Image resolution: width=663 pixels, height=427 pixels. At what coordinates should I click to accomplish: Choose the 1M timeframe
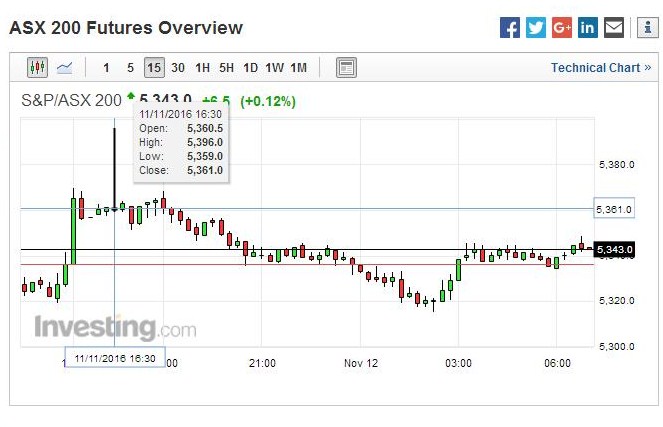[x=299, y=68]
